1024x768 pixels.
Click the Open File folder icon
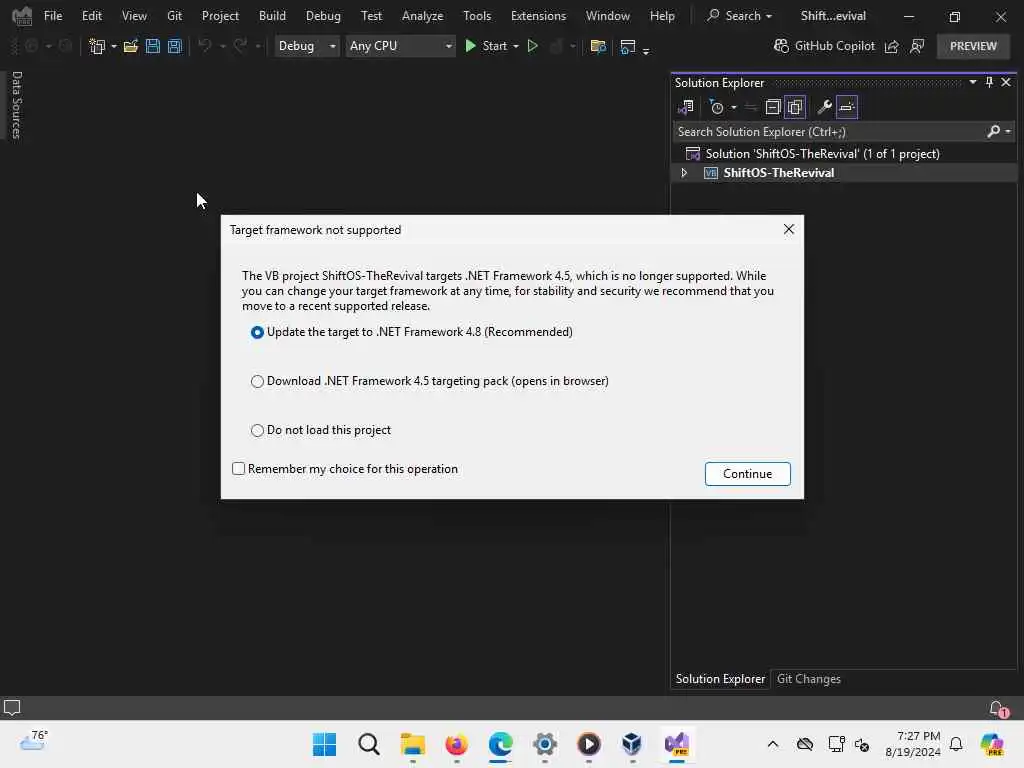131,46
